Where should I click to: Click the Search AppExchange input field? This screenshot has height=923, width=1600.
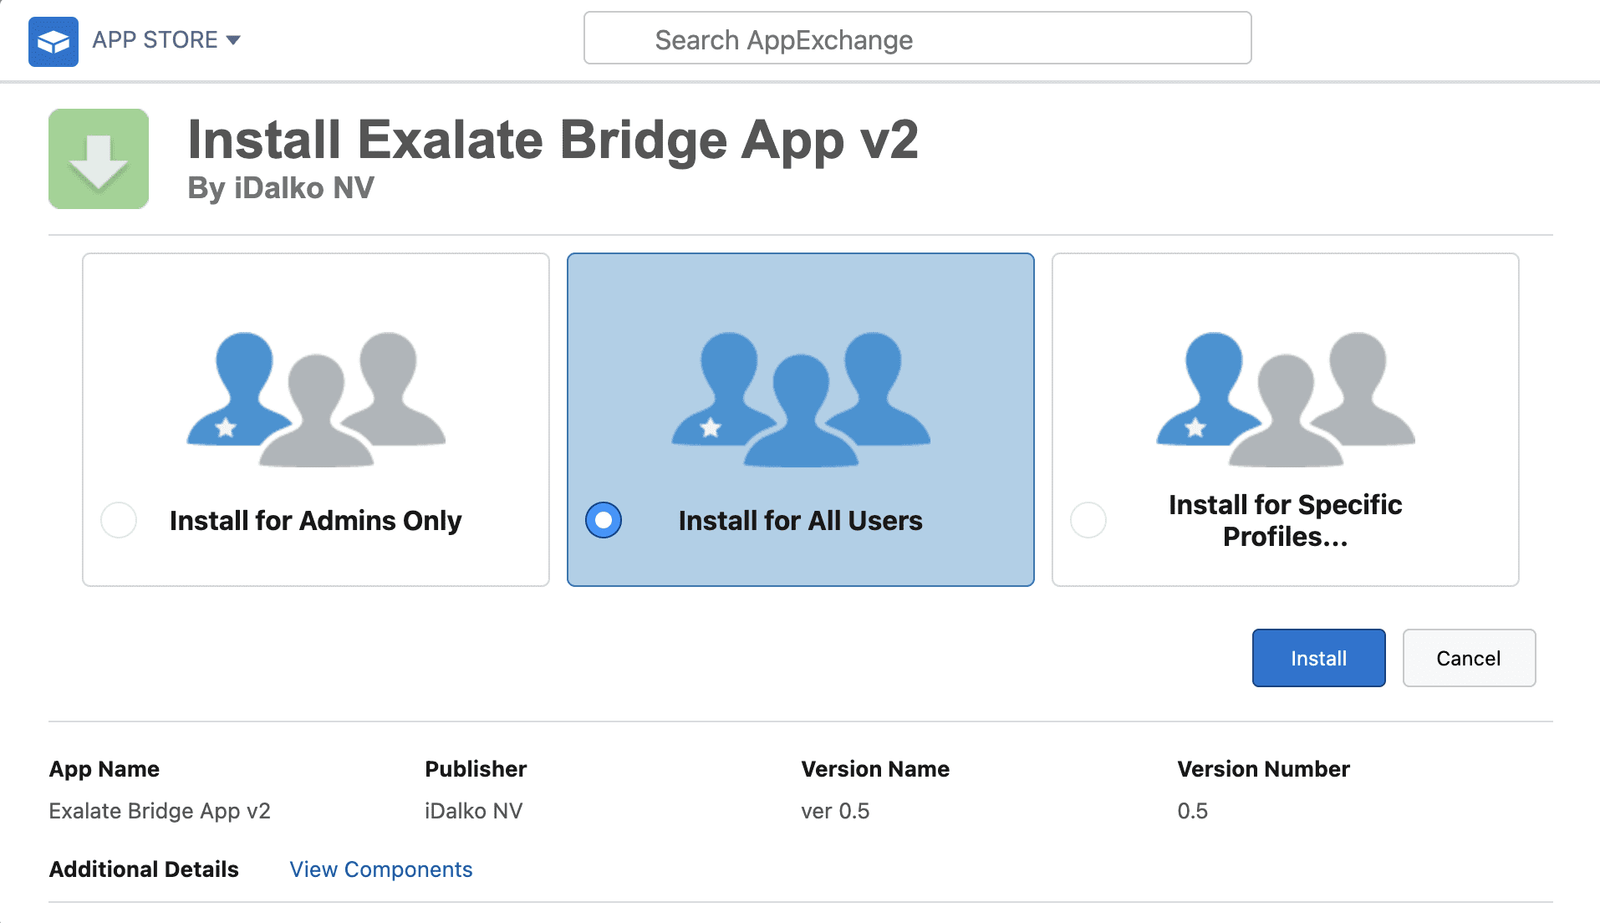pyautogui.click(x=917, y=38)
